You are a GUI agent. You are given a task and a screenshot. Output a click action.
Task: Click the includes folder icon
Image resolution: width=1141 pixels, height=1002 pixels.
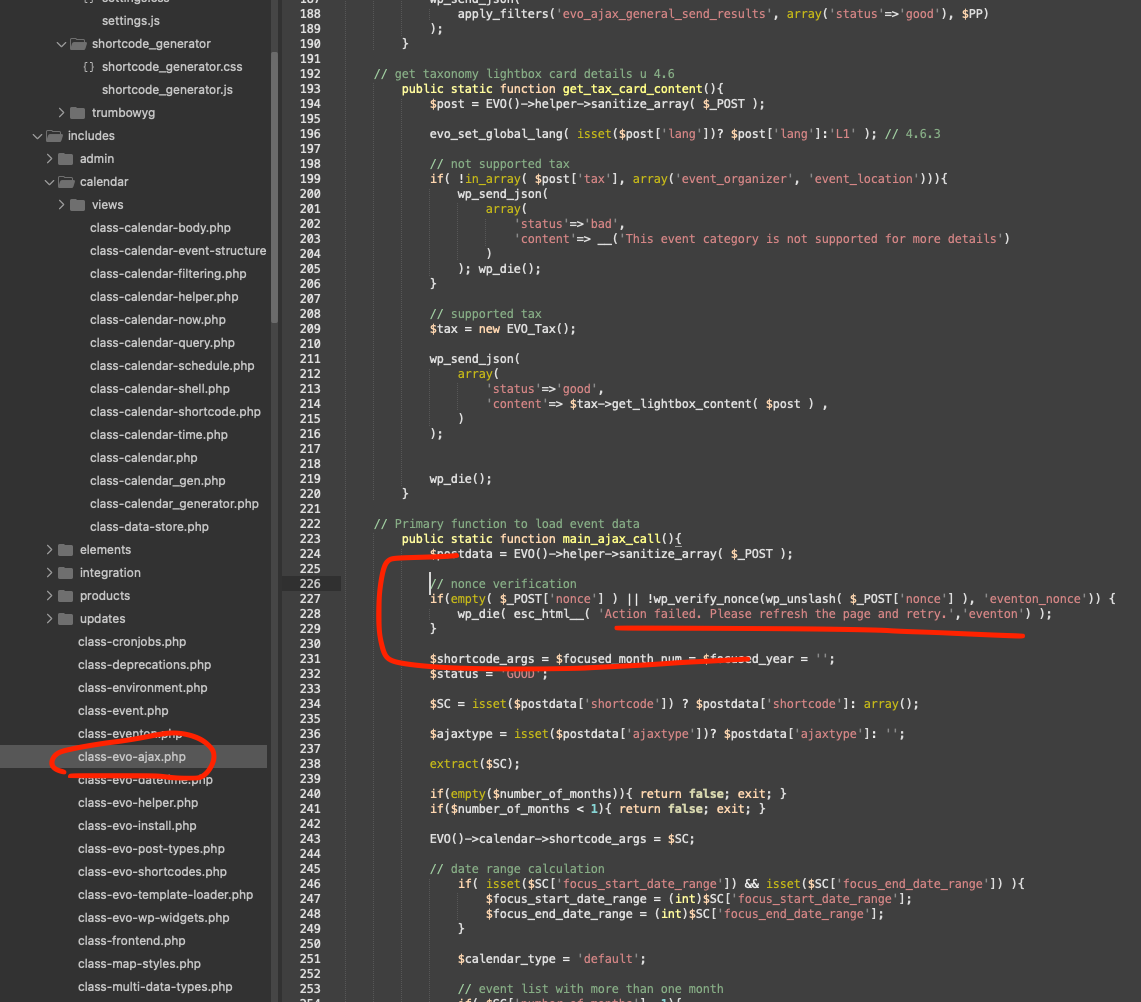click(54, 136)
